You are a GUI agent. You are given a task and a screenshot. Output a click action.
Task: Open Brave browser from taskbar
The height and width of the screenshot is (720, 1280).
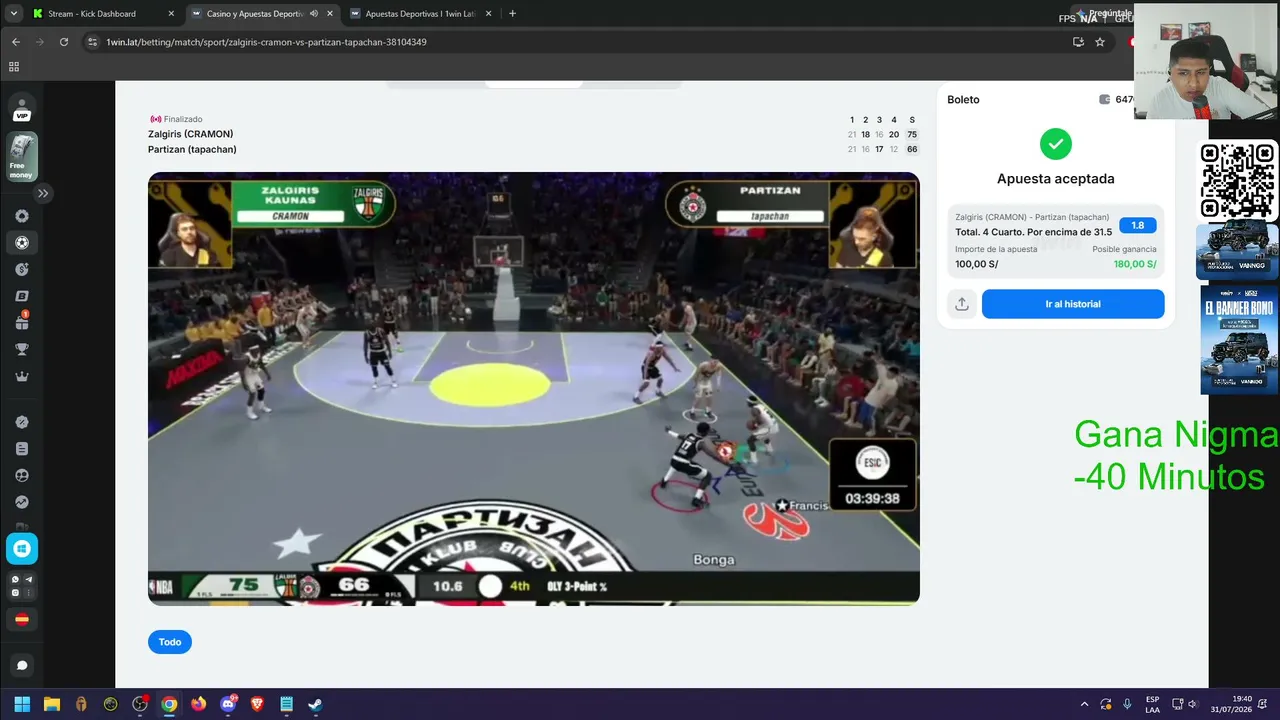tap(257, 704)
